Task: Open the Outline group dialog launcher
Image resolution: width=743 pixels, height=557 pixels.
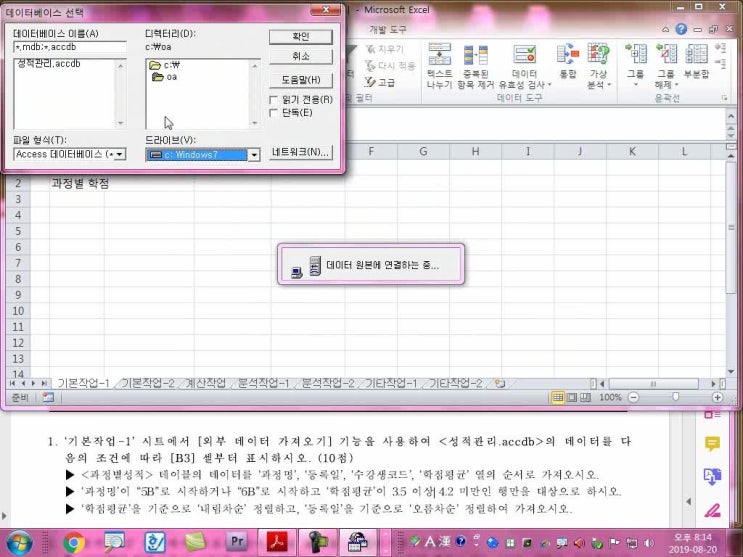Action: (724, 98)
